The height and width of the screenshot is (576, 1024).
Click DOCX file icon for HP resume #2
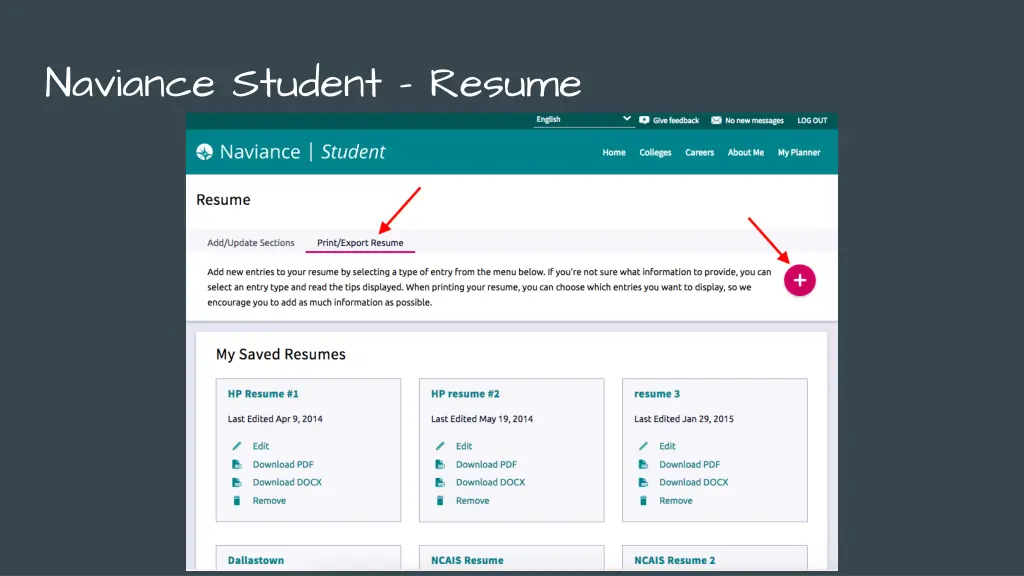(440, 482)
